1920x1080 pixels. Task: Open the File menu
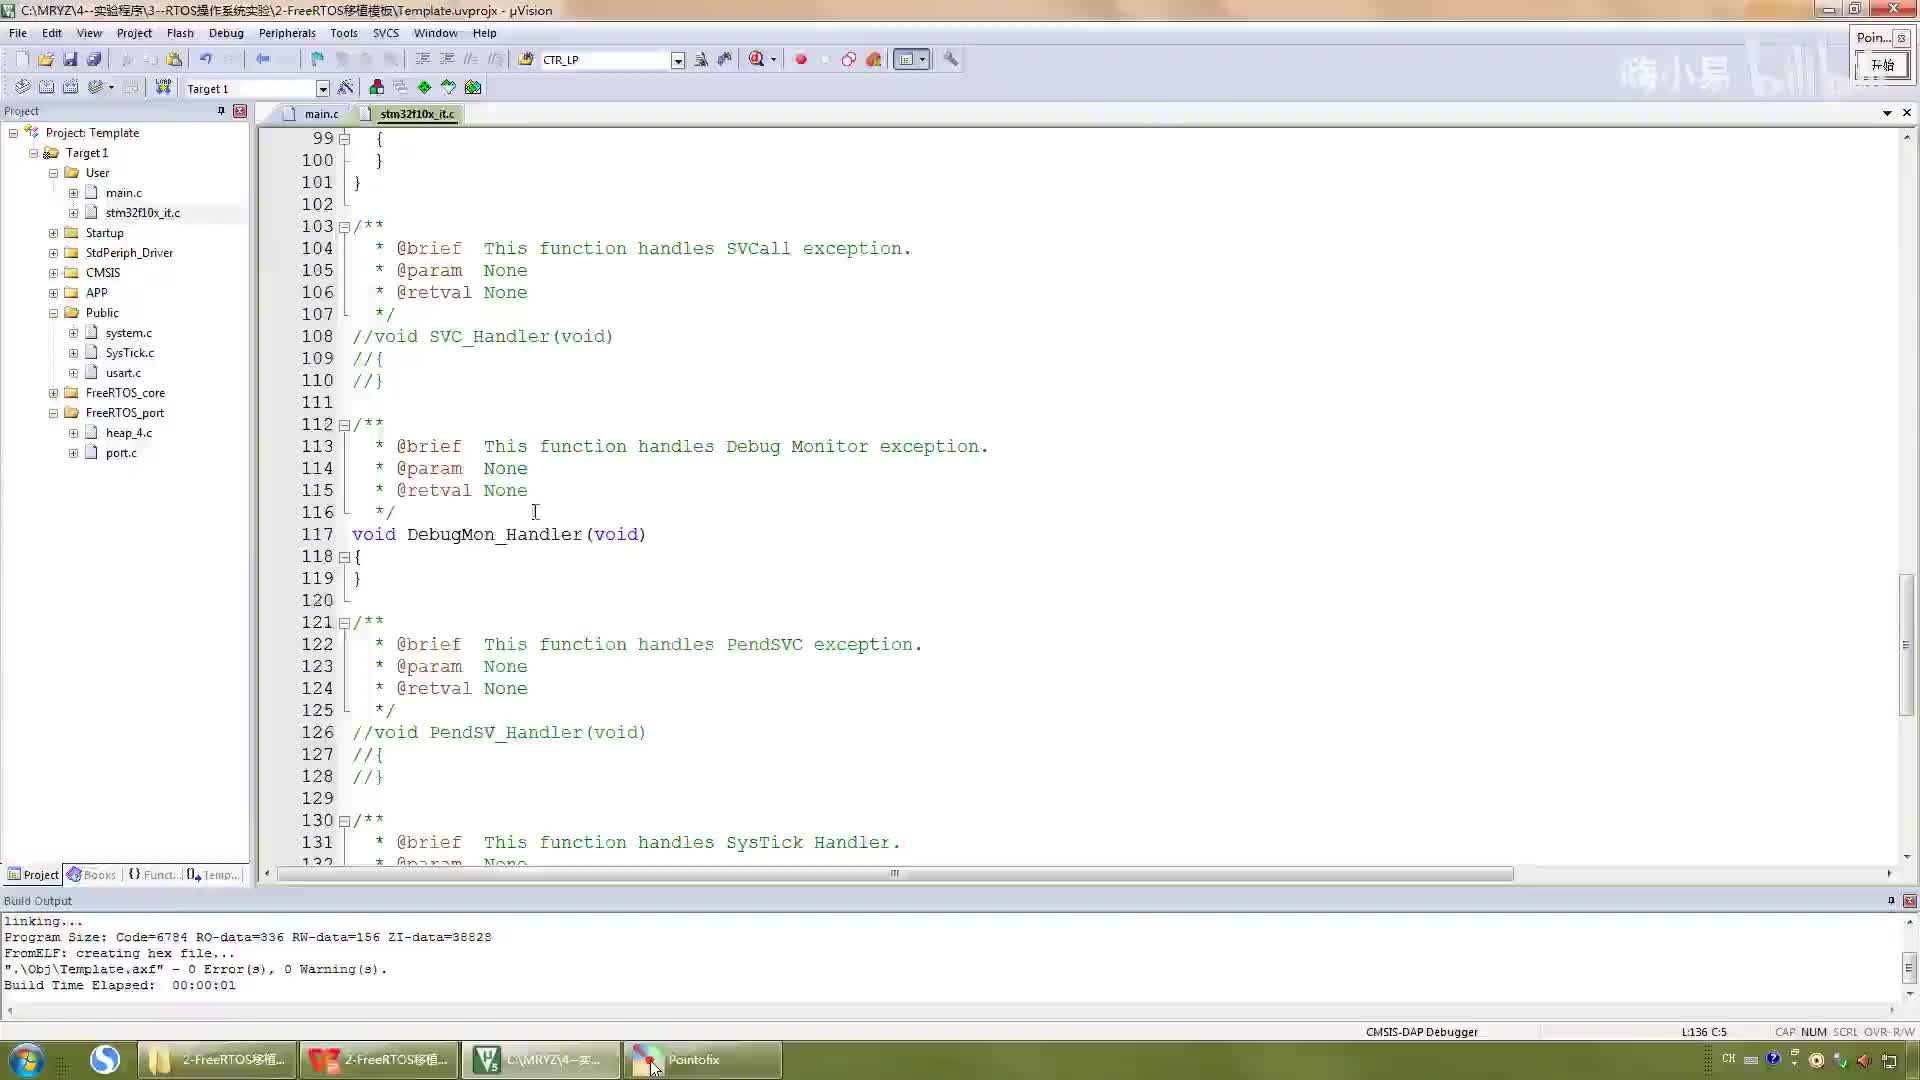(18, 33)
